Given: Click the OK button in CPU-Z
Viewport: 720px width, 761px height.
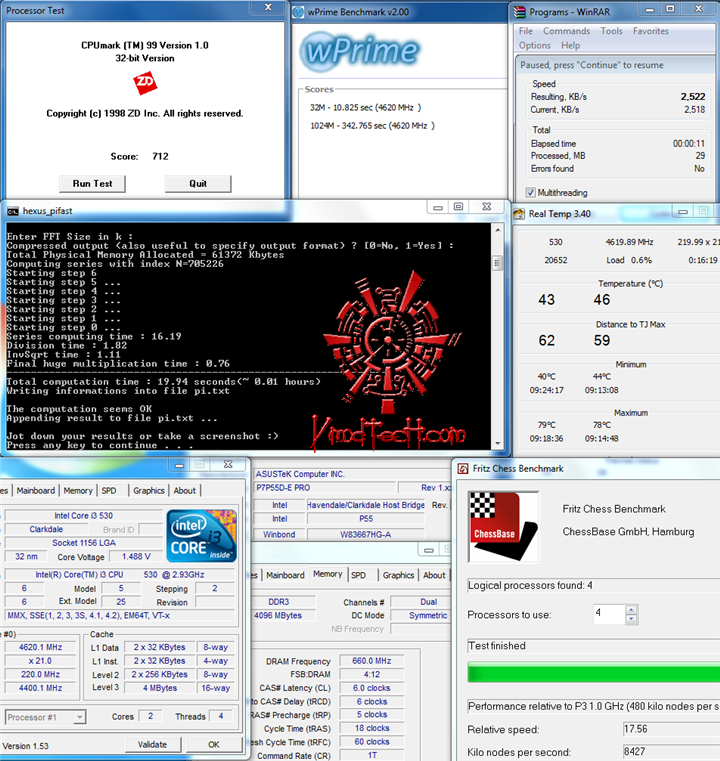Looking at the screenshot, I should [214, 744].
